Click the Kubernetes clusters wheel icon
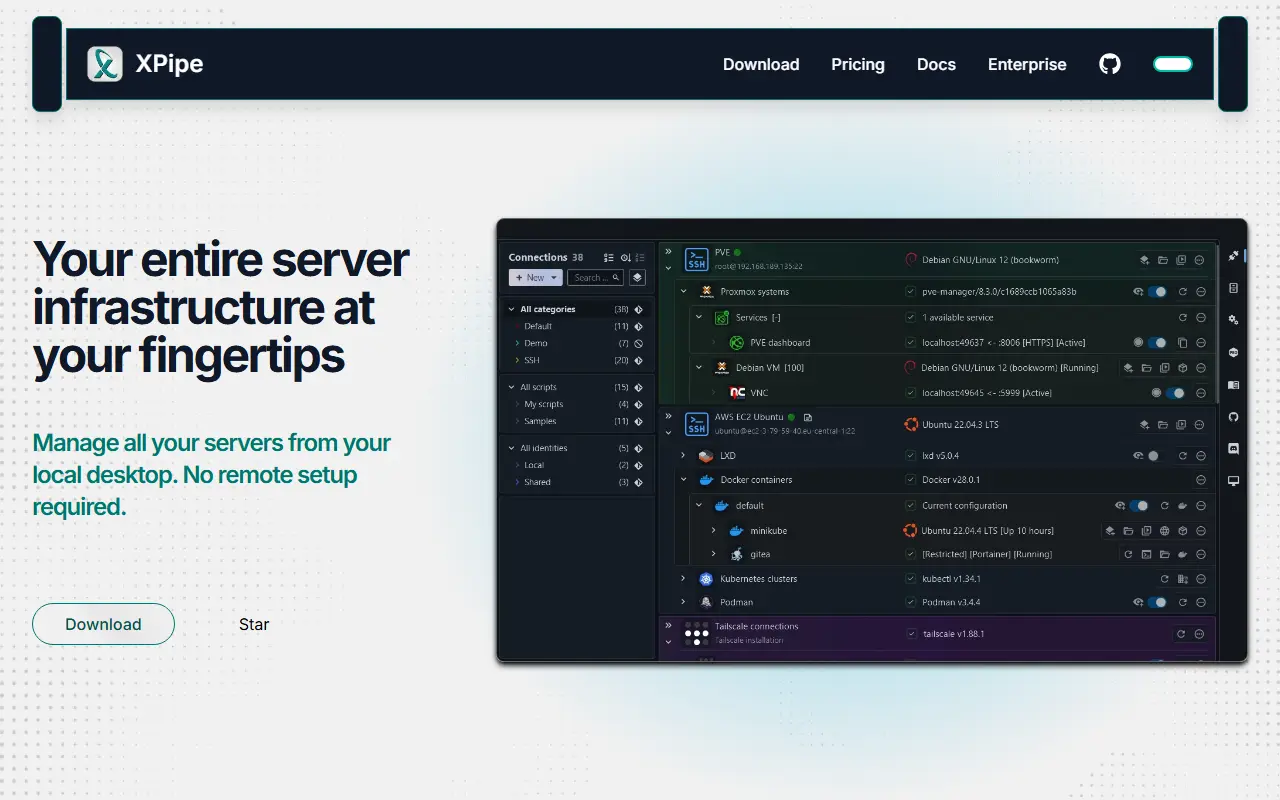1280x800 pixels. pos(706,579)
